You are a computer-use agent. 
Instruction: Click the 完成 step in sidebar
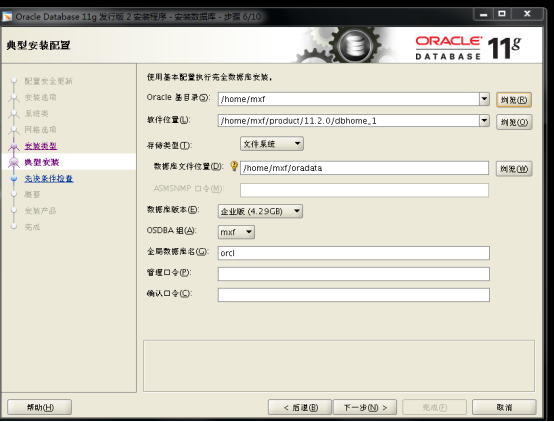tap(33, 227)
